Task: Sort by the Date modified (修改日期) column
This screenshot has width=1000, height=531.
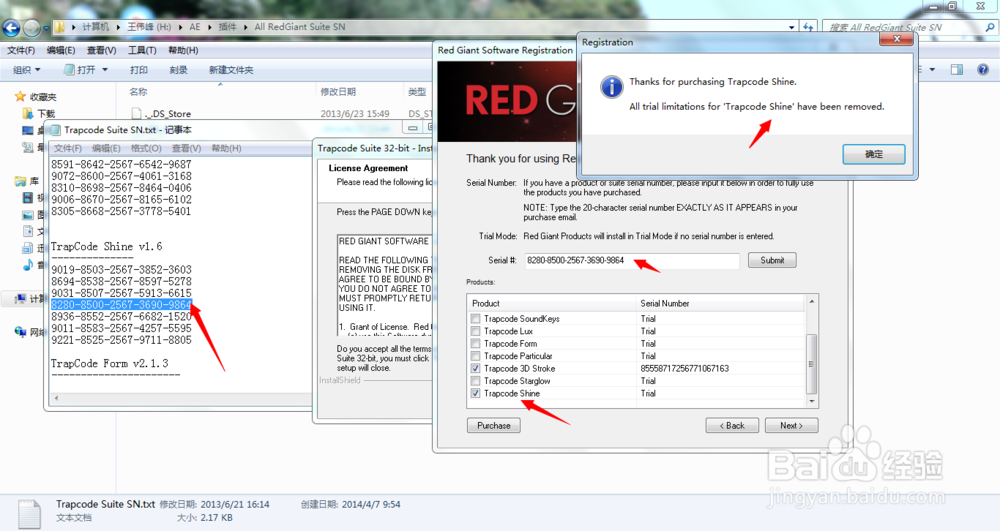Action: [338, 92]
